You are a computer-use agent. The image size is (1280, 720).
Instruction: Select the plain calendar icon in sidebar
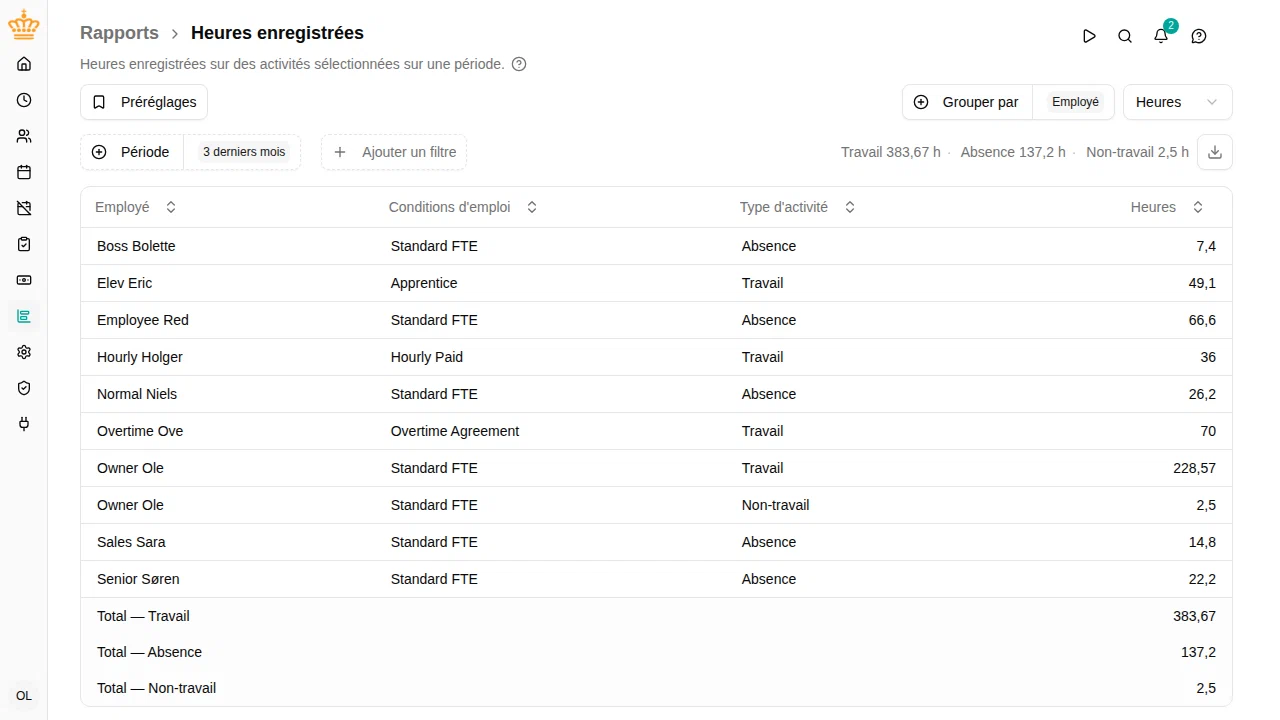(x=24, y=172)
